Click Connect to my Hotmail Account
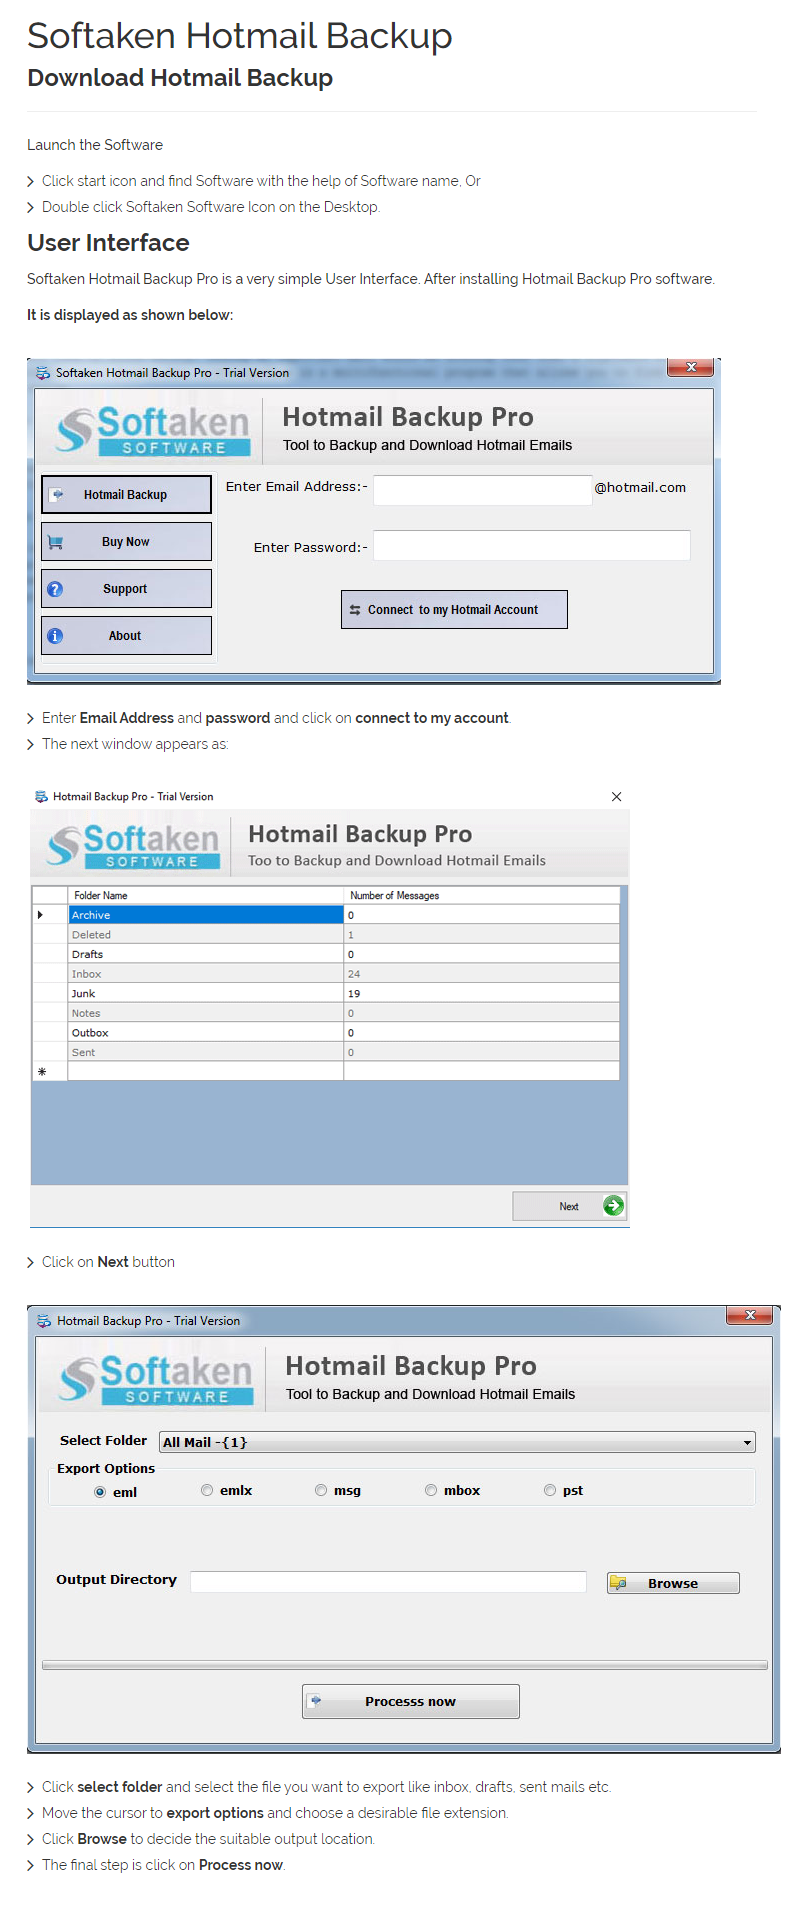 (x=454, y=609)
